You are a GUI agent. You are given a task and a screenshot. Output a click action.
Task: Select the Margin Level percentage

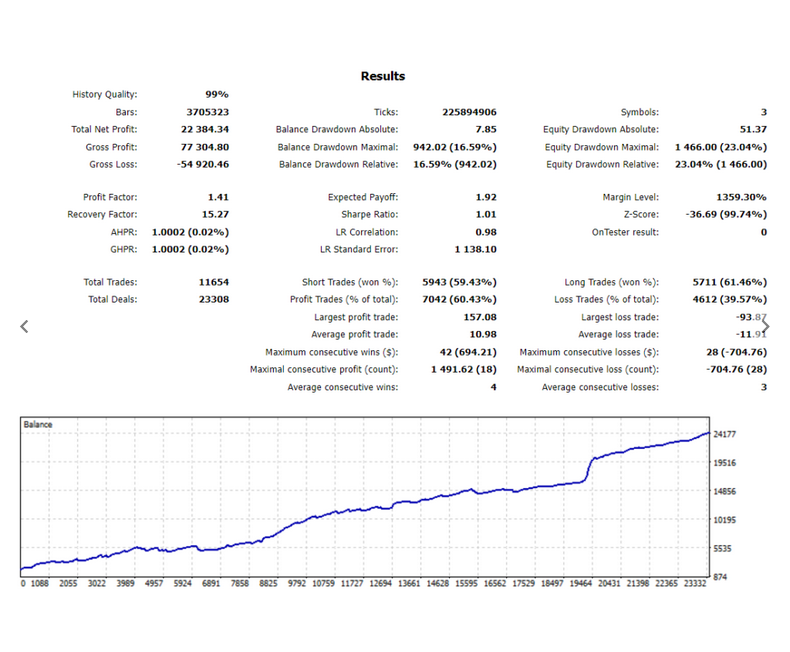tap(741, 197)
